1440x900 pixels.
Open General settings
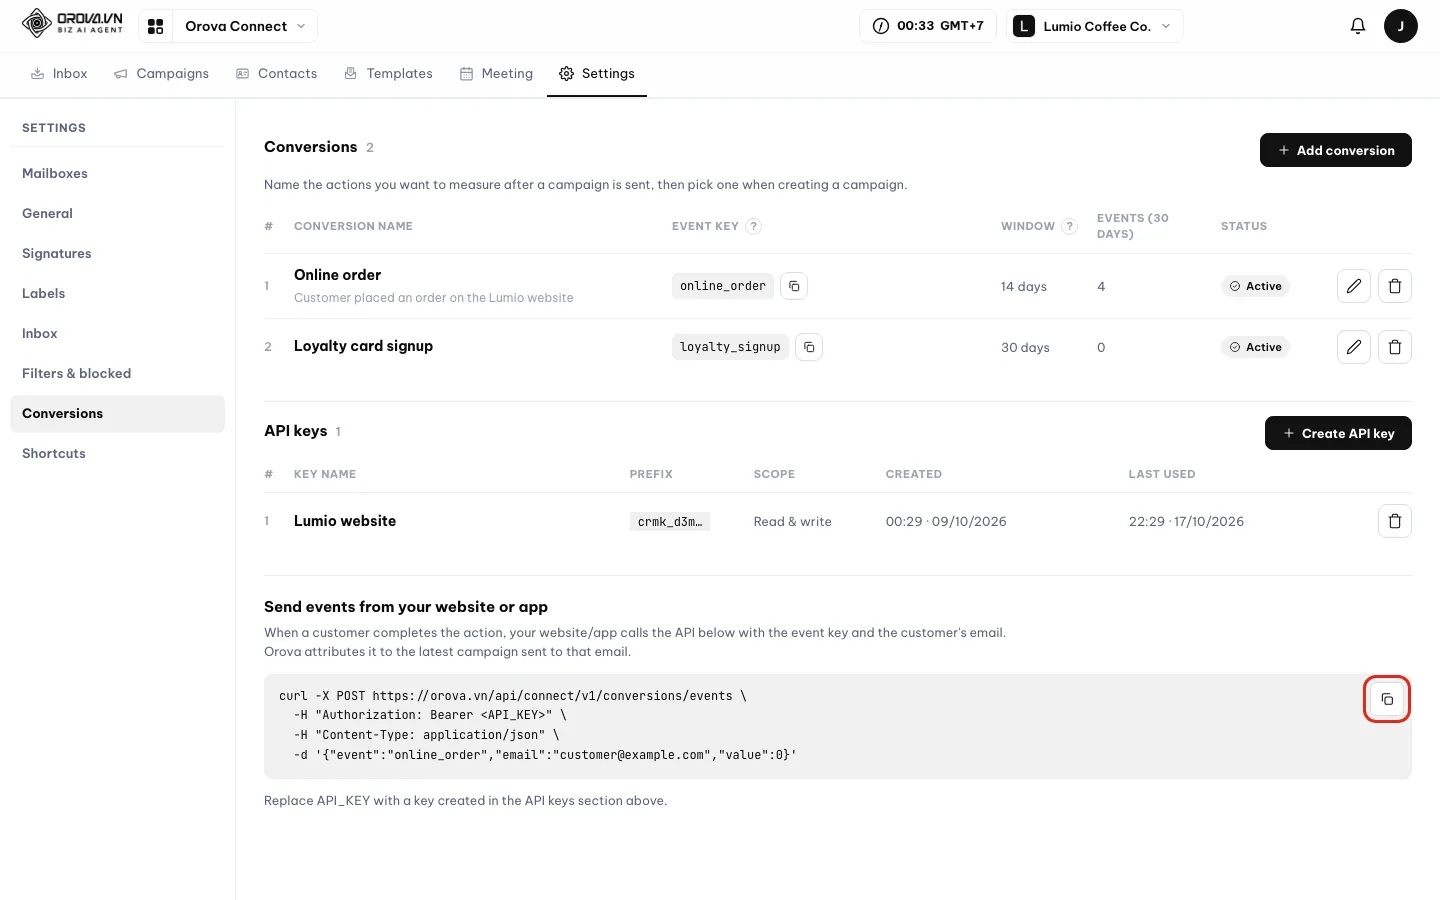click(x=117, y=214)
